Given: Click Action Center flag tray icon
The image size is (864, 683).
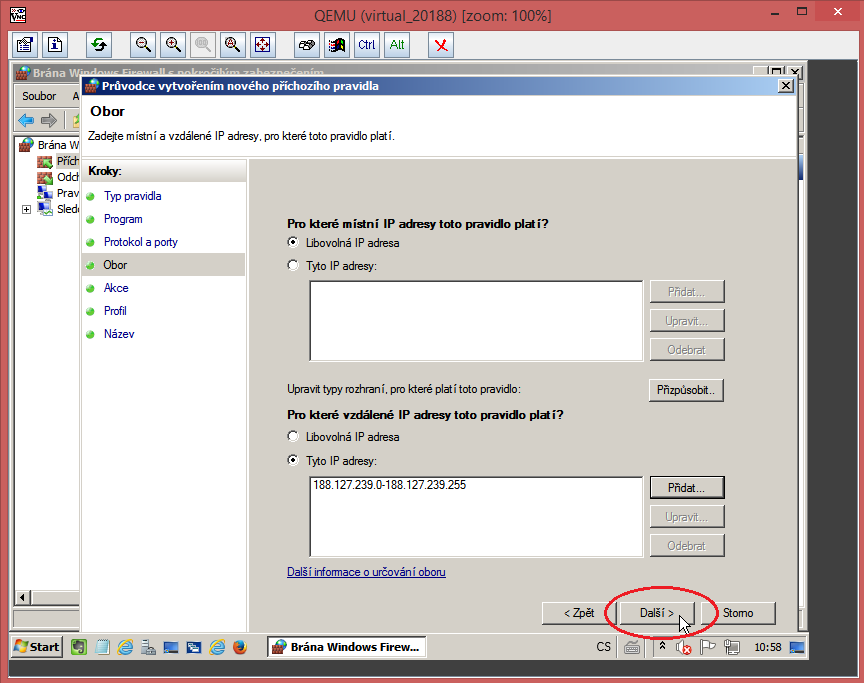Looking at the screenshot, I should pos(707,647).
